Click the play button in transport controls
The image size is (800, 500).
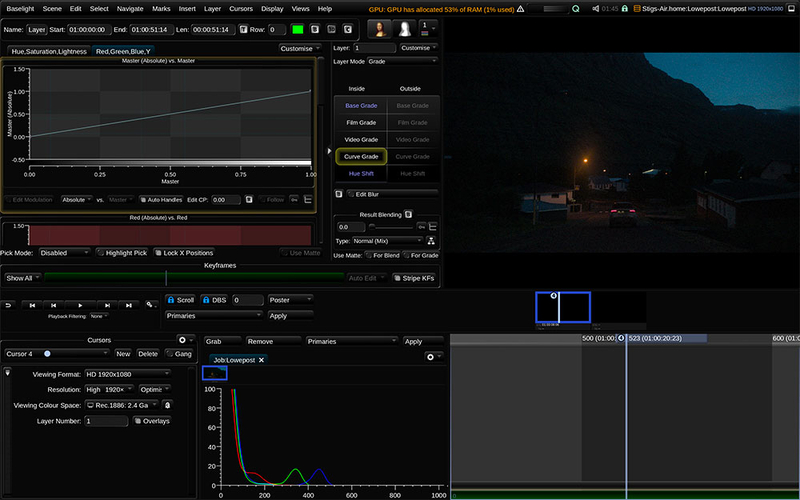click(79, 305)
